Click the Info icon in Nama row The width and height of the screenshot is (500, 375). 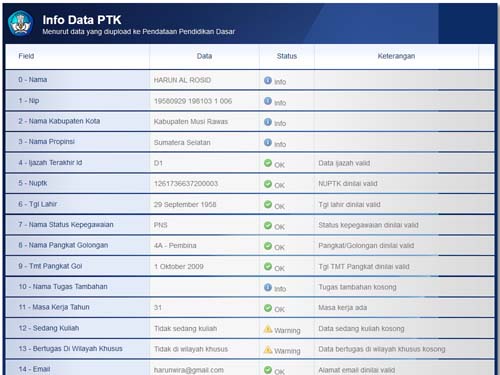(x=268, y=80)
